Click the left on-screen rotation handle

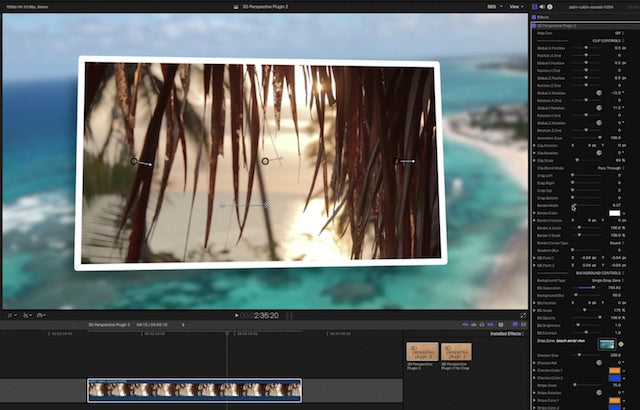(134, 161)
